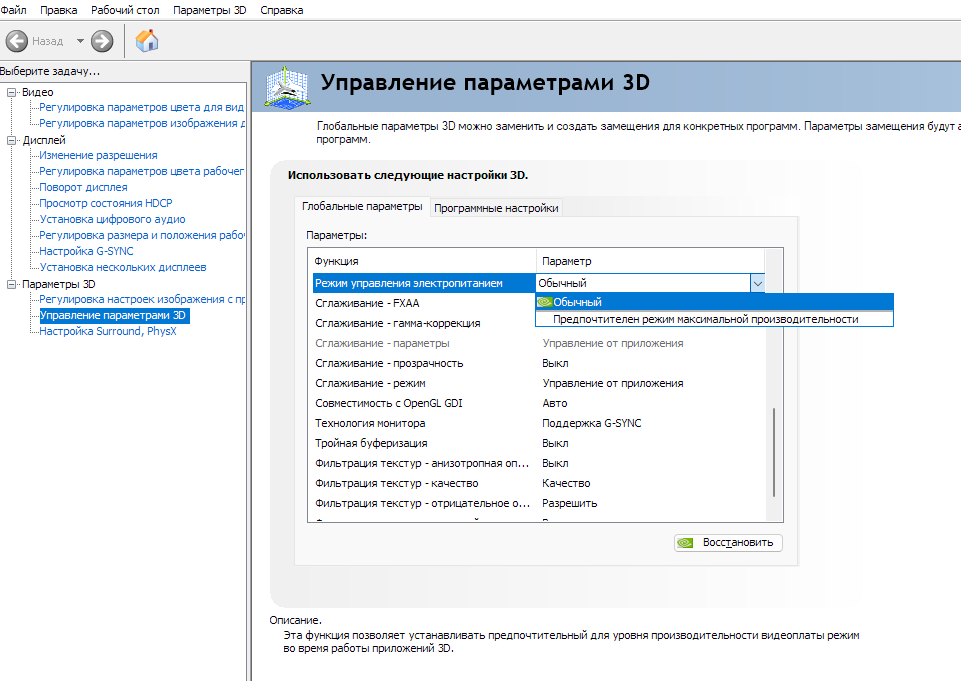This screenshot has height=681, width=961.
Task: Click the Forward arrow icon in toolbar
Action: [x=102, y=41]
